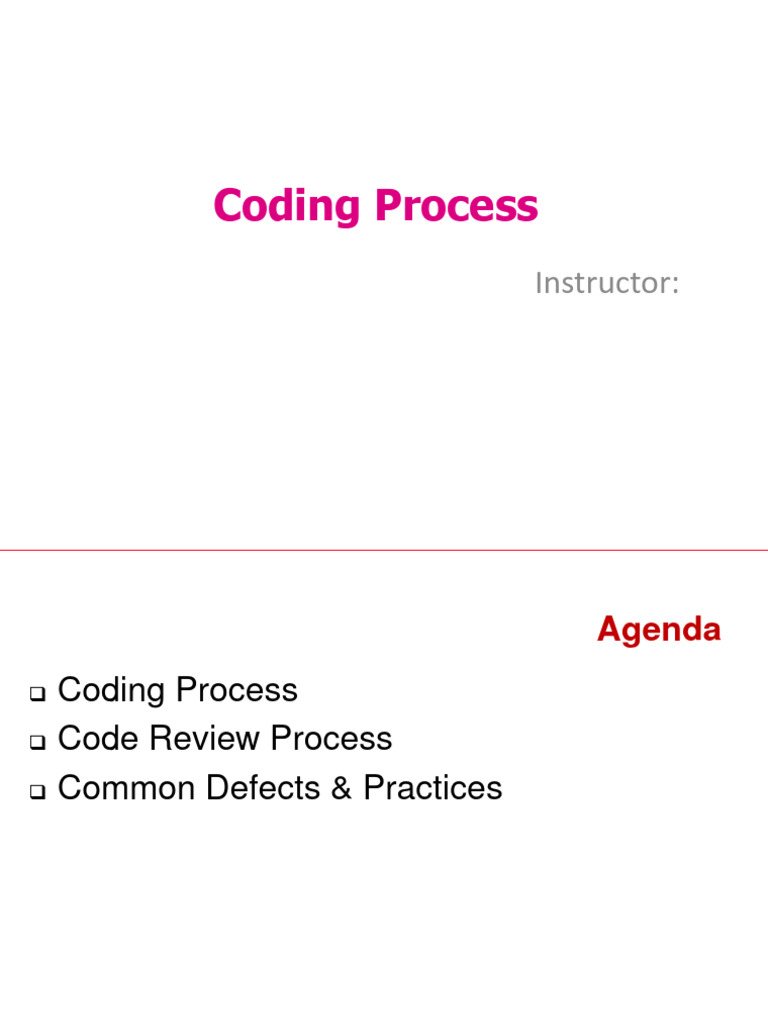Screen dimensions: 768x1024
Task: Click "Coding" in the first agenda item
Action: click(x=109, y=690)
